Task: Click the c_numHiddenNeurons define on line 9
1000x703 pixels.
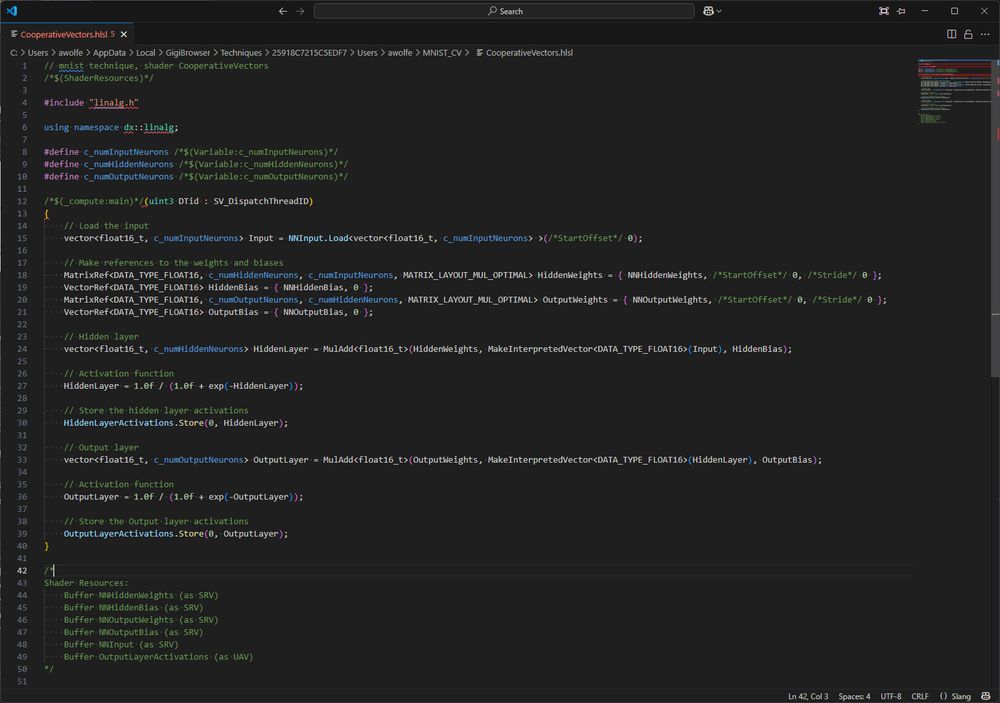Action: [128, 164]
